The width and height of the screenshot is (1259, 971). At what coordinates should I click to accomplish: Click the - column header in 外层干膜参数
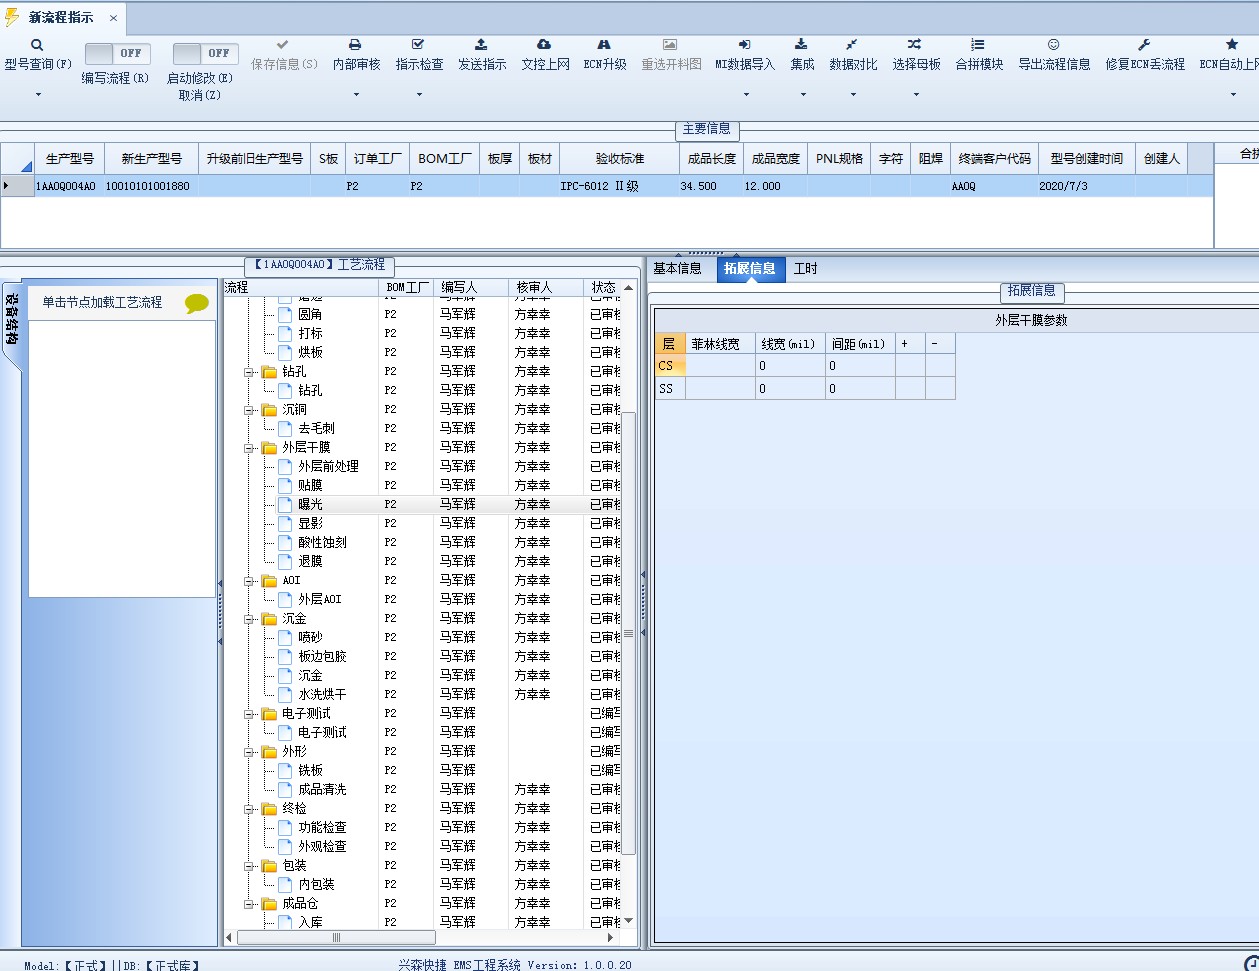940,344
